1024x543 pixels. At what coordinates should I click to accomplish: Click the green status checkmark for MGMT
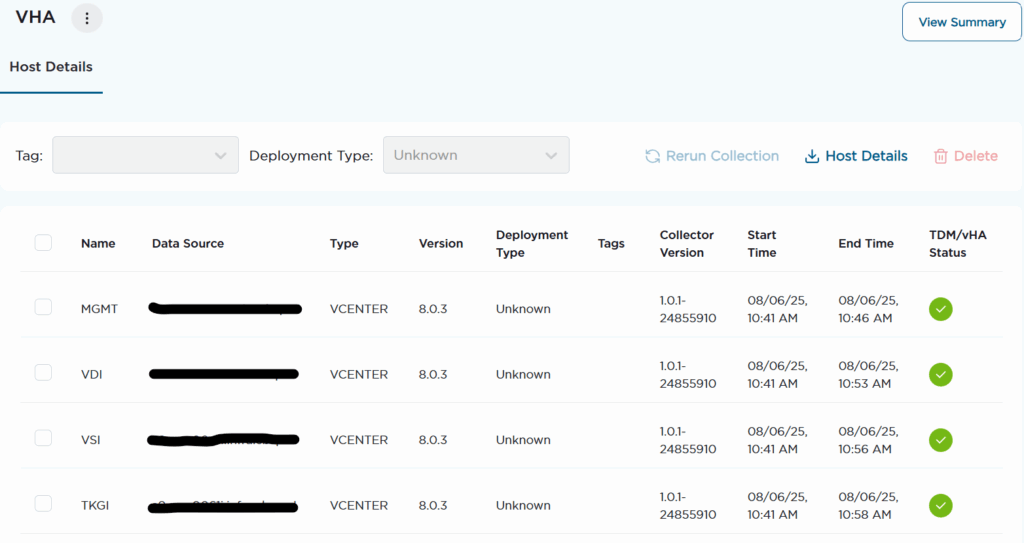[940, 309]
